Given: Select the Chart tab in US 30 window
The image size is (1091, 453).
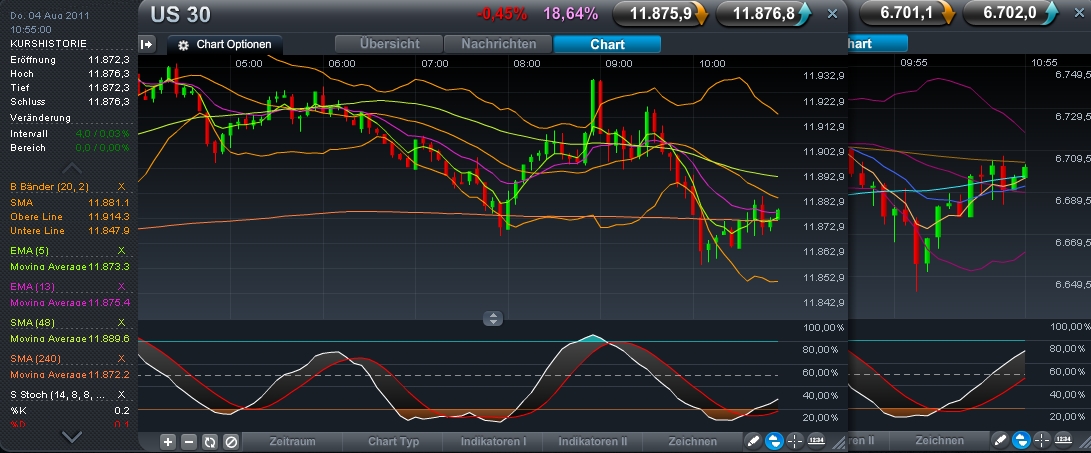Looking at the screenshot, I should point(607,44).
